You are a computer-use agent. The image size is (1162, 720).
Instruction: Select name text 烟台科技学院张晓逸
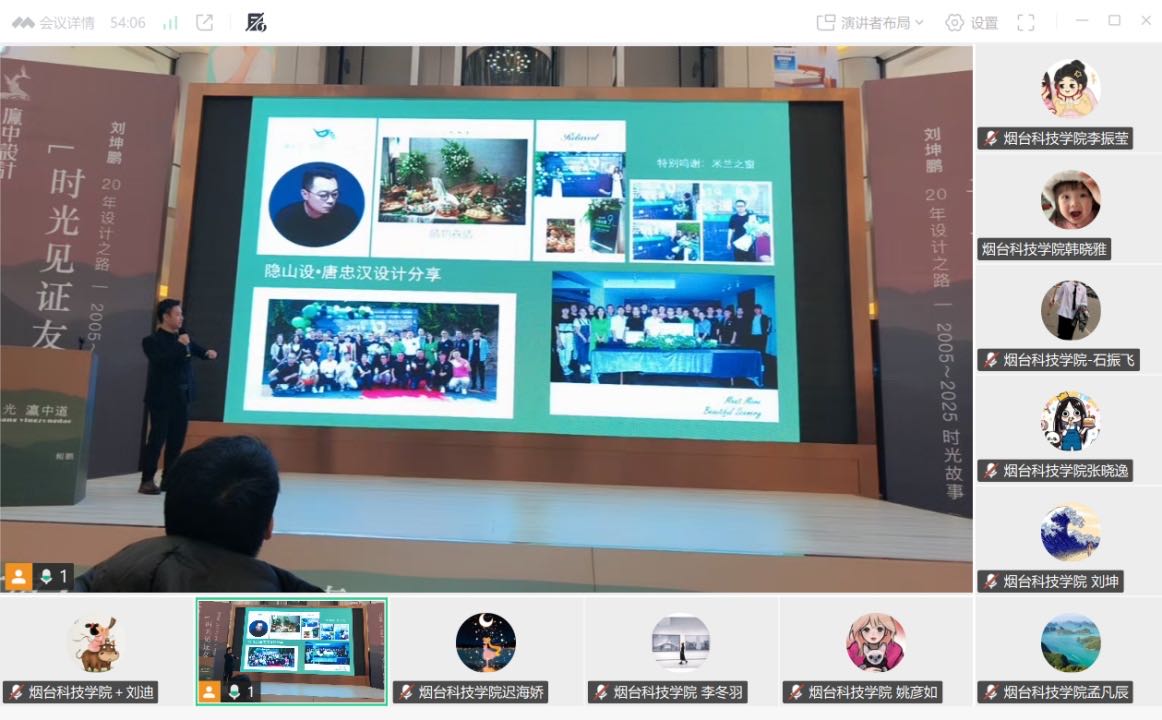1066,471
